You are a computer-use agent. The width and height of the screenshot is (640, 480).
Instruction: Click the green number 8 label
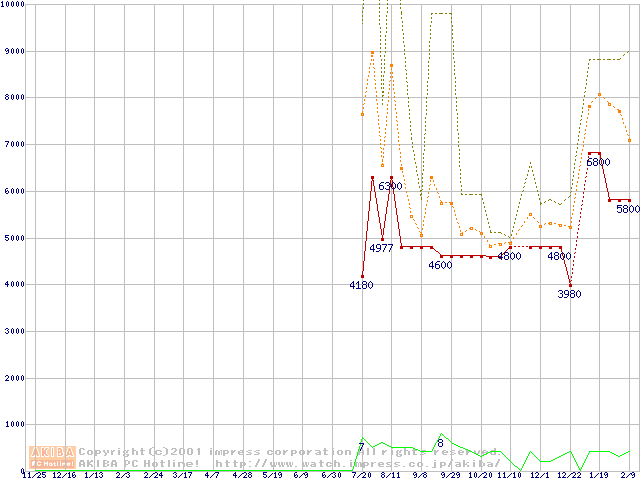pyautogui.click(x=440, y=443)
